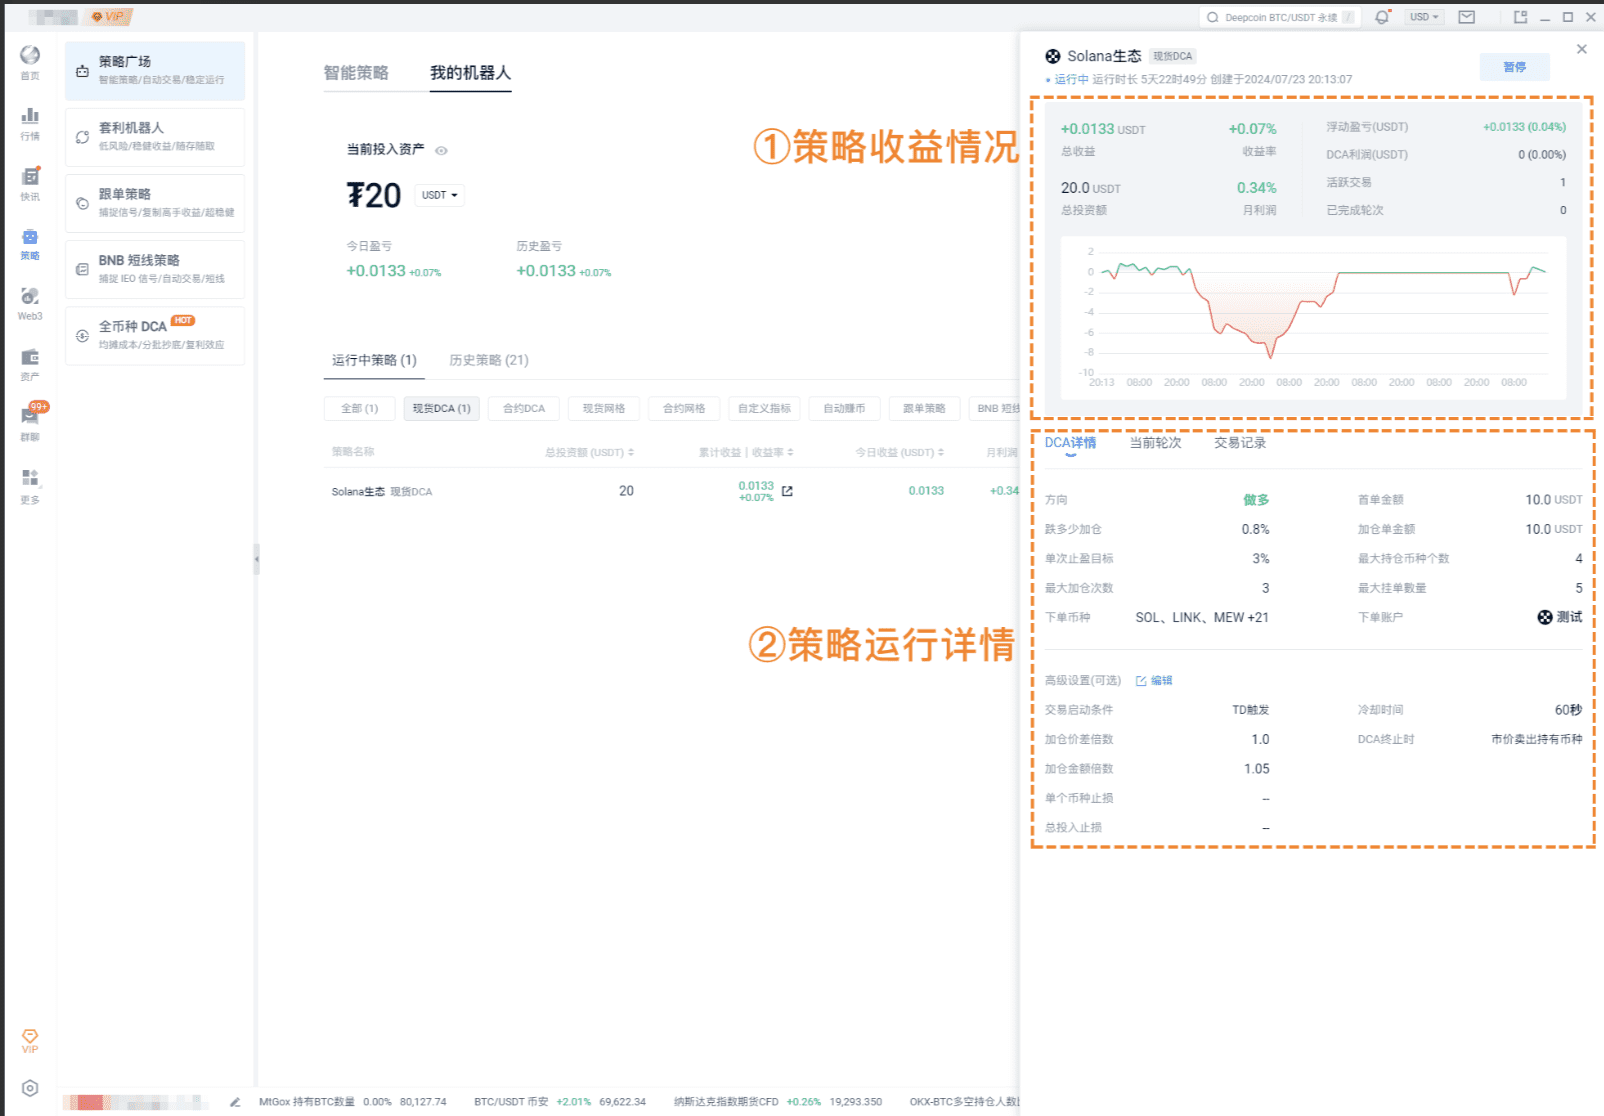Click the 暂停 pause button

pyautogui.click(x=1515, y=67)
